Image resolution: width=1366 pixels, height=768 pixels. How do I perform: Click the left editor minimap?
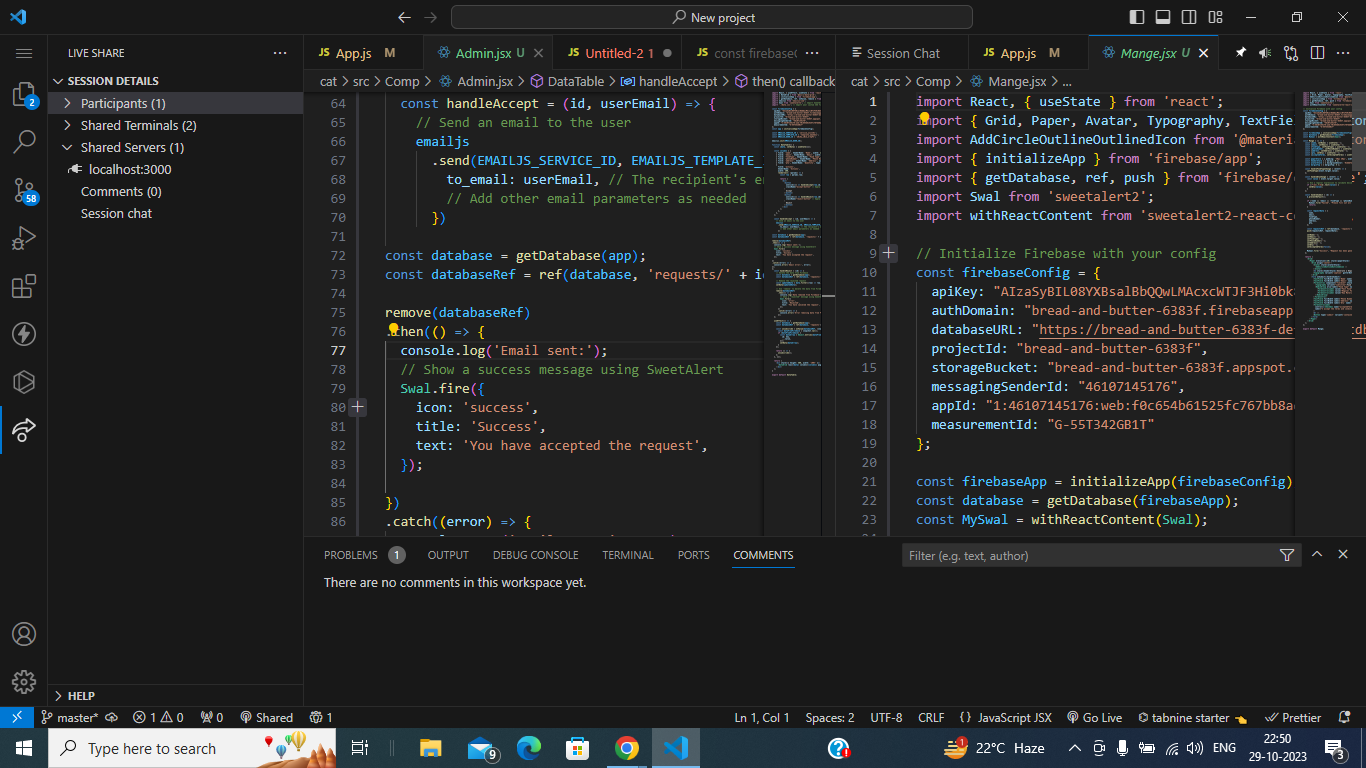coord(795,240)
